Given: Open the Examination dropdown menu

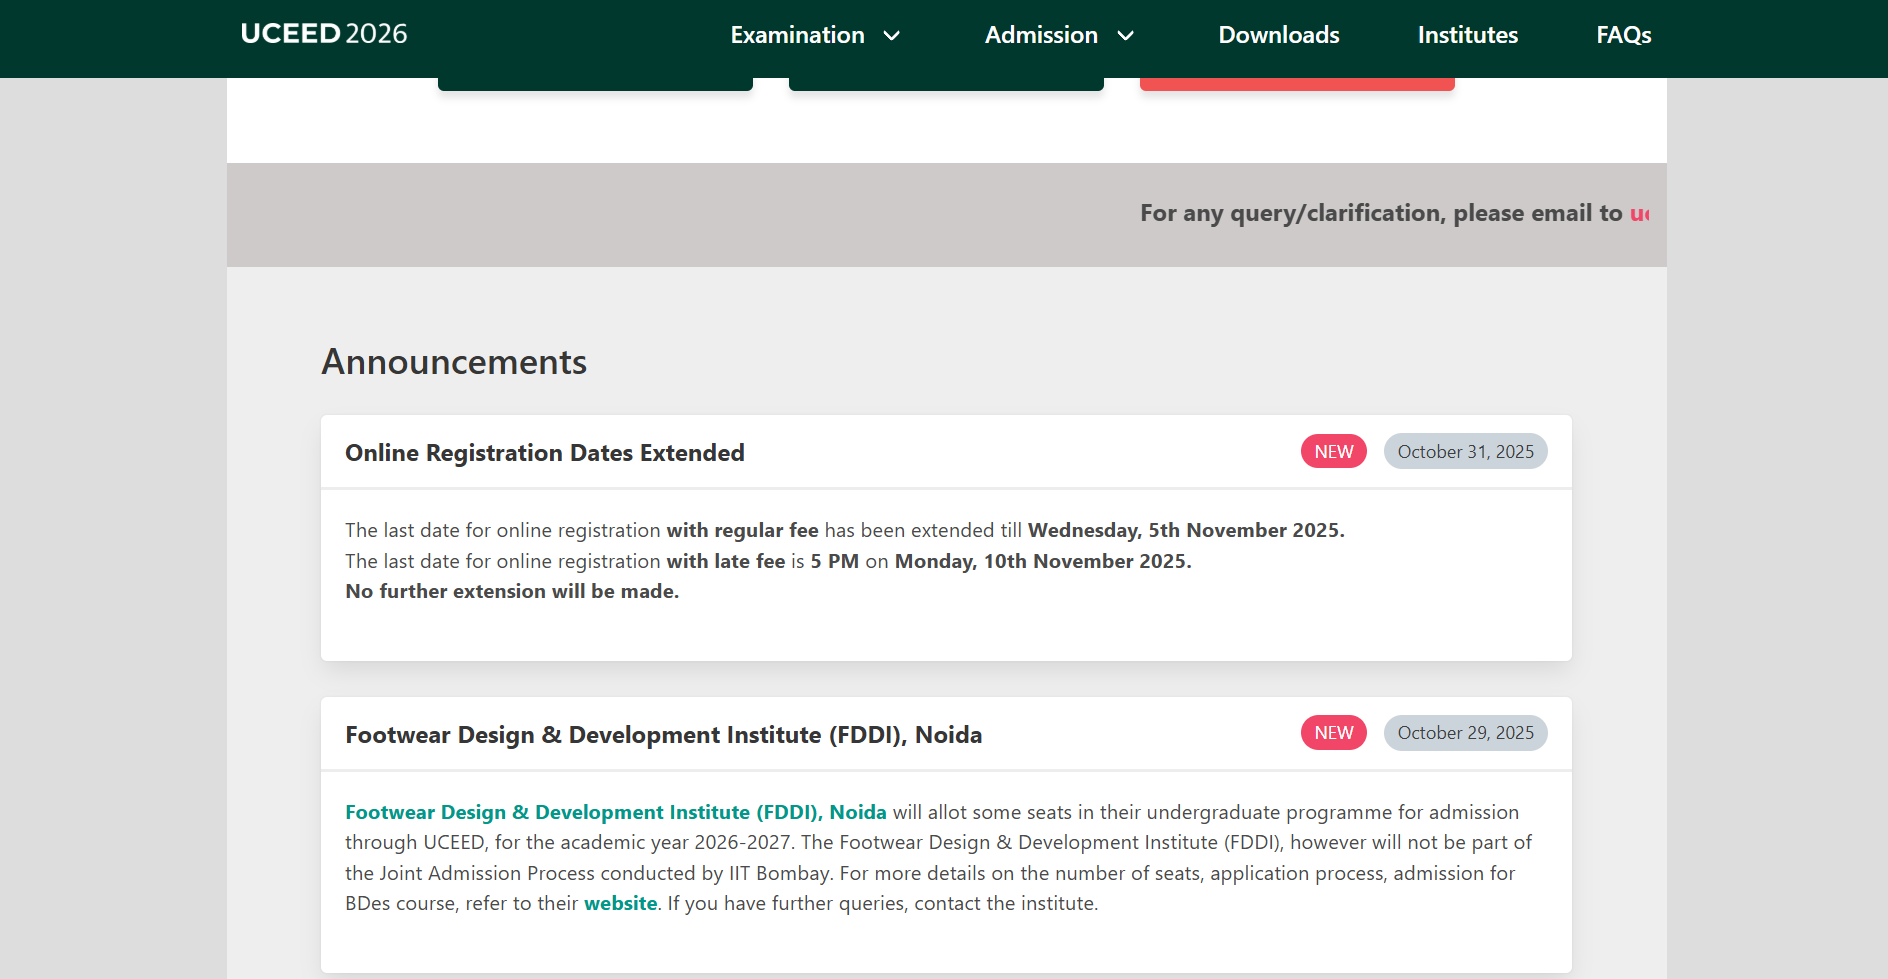Looking at the screenshot, I should pyautogui.click(x=797, y=35).
